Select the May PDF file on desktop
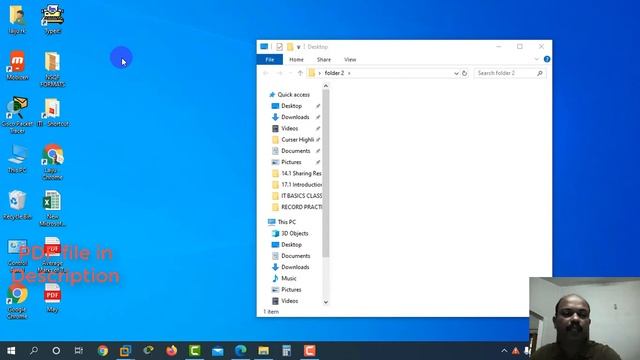Screen dimensions: 640x360 tap(52, 298)
